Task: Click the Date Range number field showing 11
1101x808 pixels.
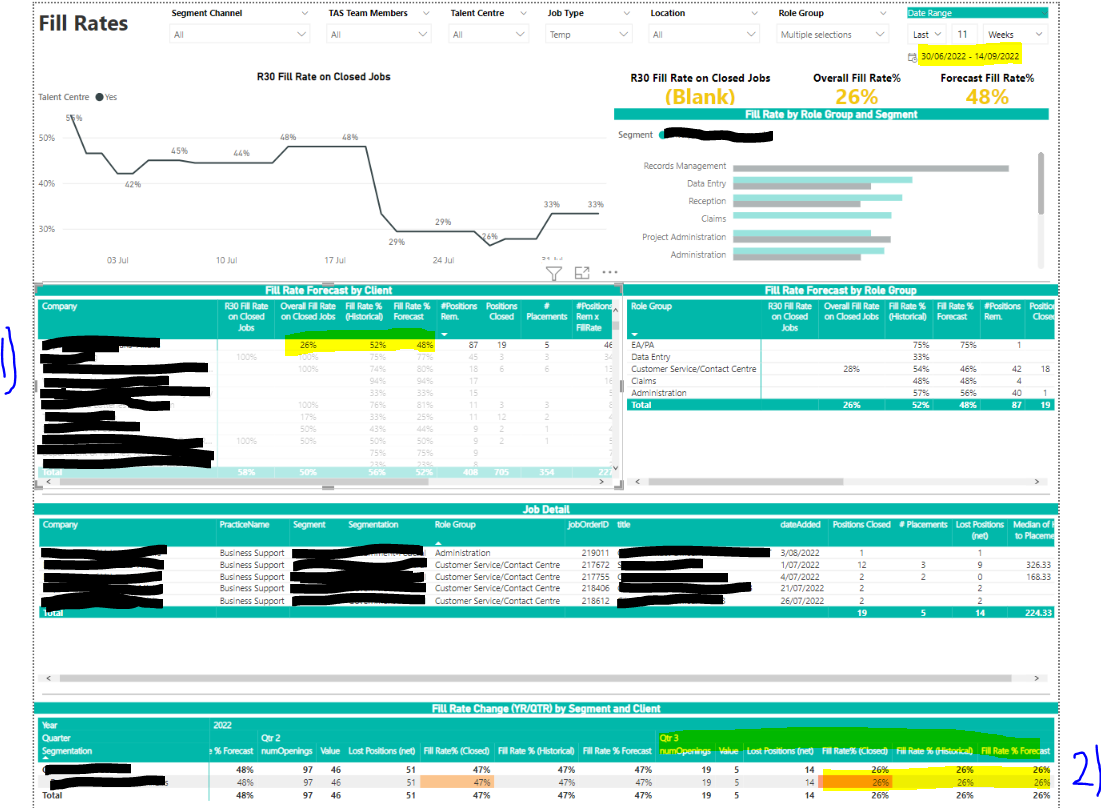Action: (964, 34)
